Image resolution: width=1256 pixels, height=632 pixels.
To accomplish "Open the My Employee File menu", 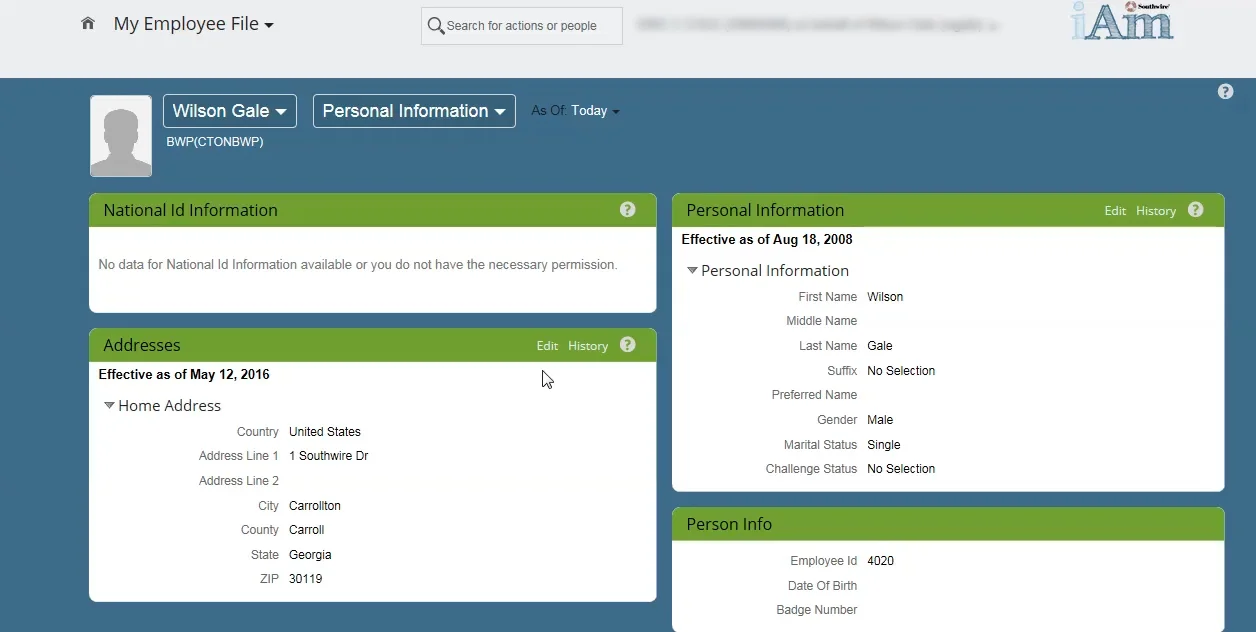I will pyautogui.click(x=194, y=24).
